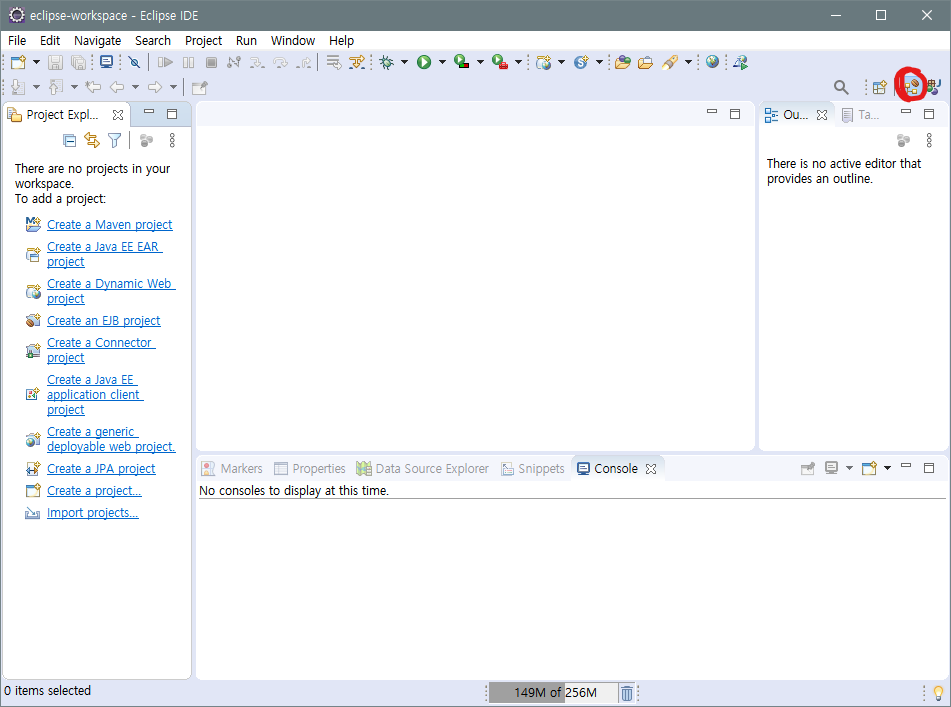Click the Pin Editor icon
The width and height of the screenshot is (951, 707).
coord(200,88)
